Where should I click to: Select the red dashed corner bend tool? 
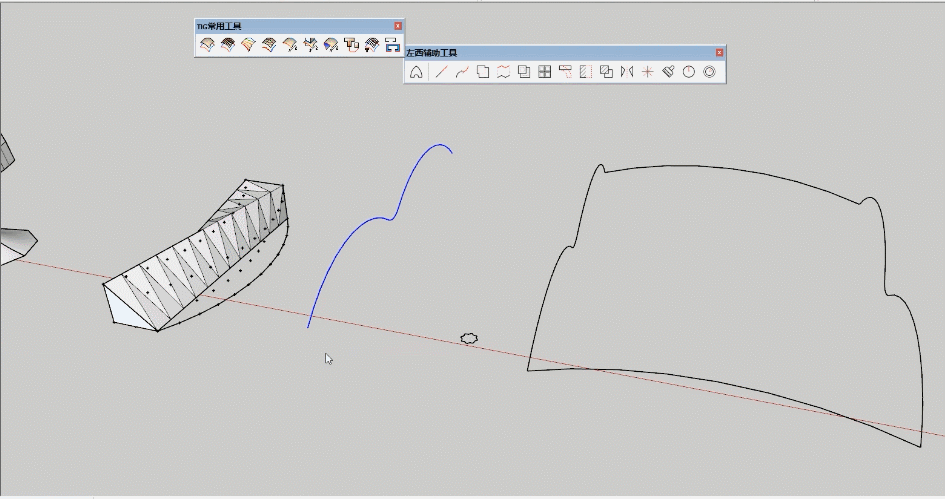(x=565, y=72)
